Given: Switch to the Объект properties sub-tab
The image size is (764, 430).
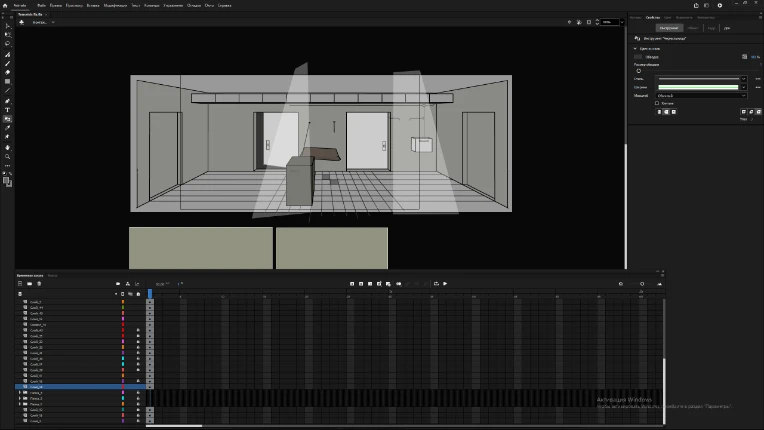Looking at the screenshot, I should pos(693,28).
